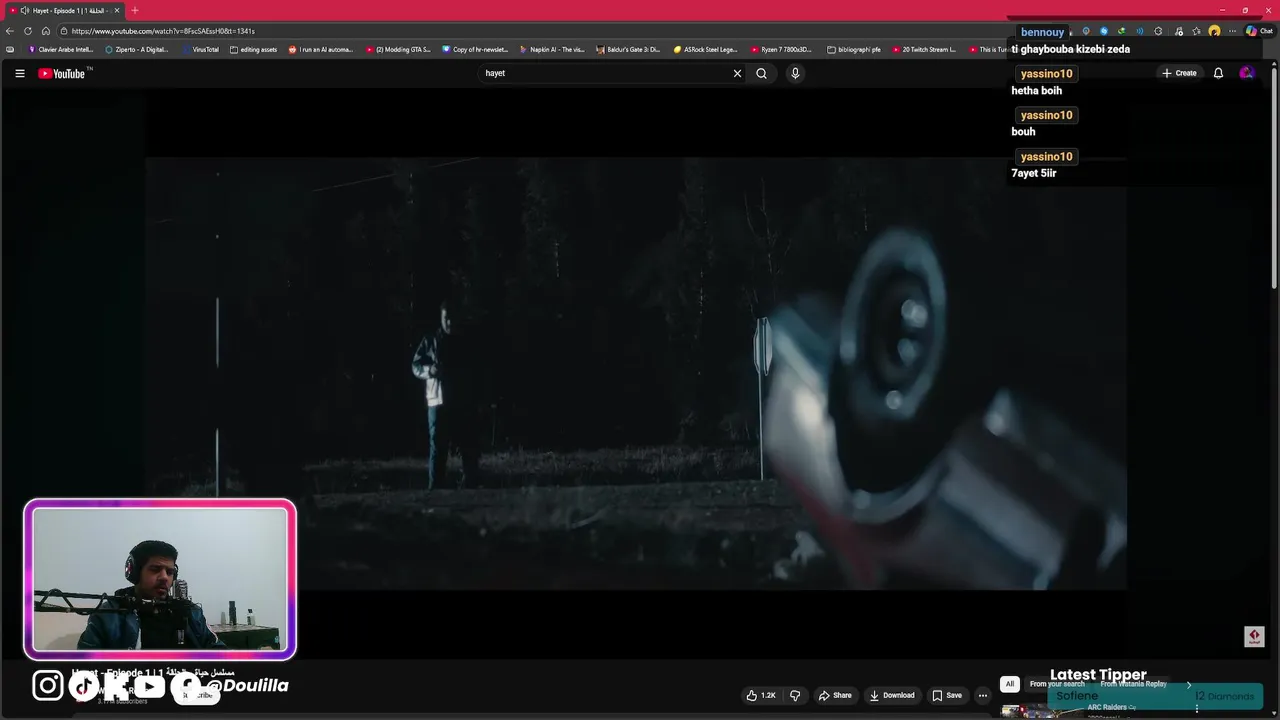
Task: Open the 'Ziperto - A Digital...' bookmark
Action: coord(137,49)
